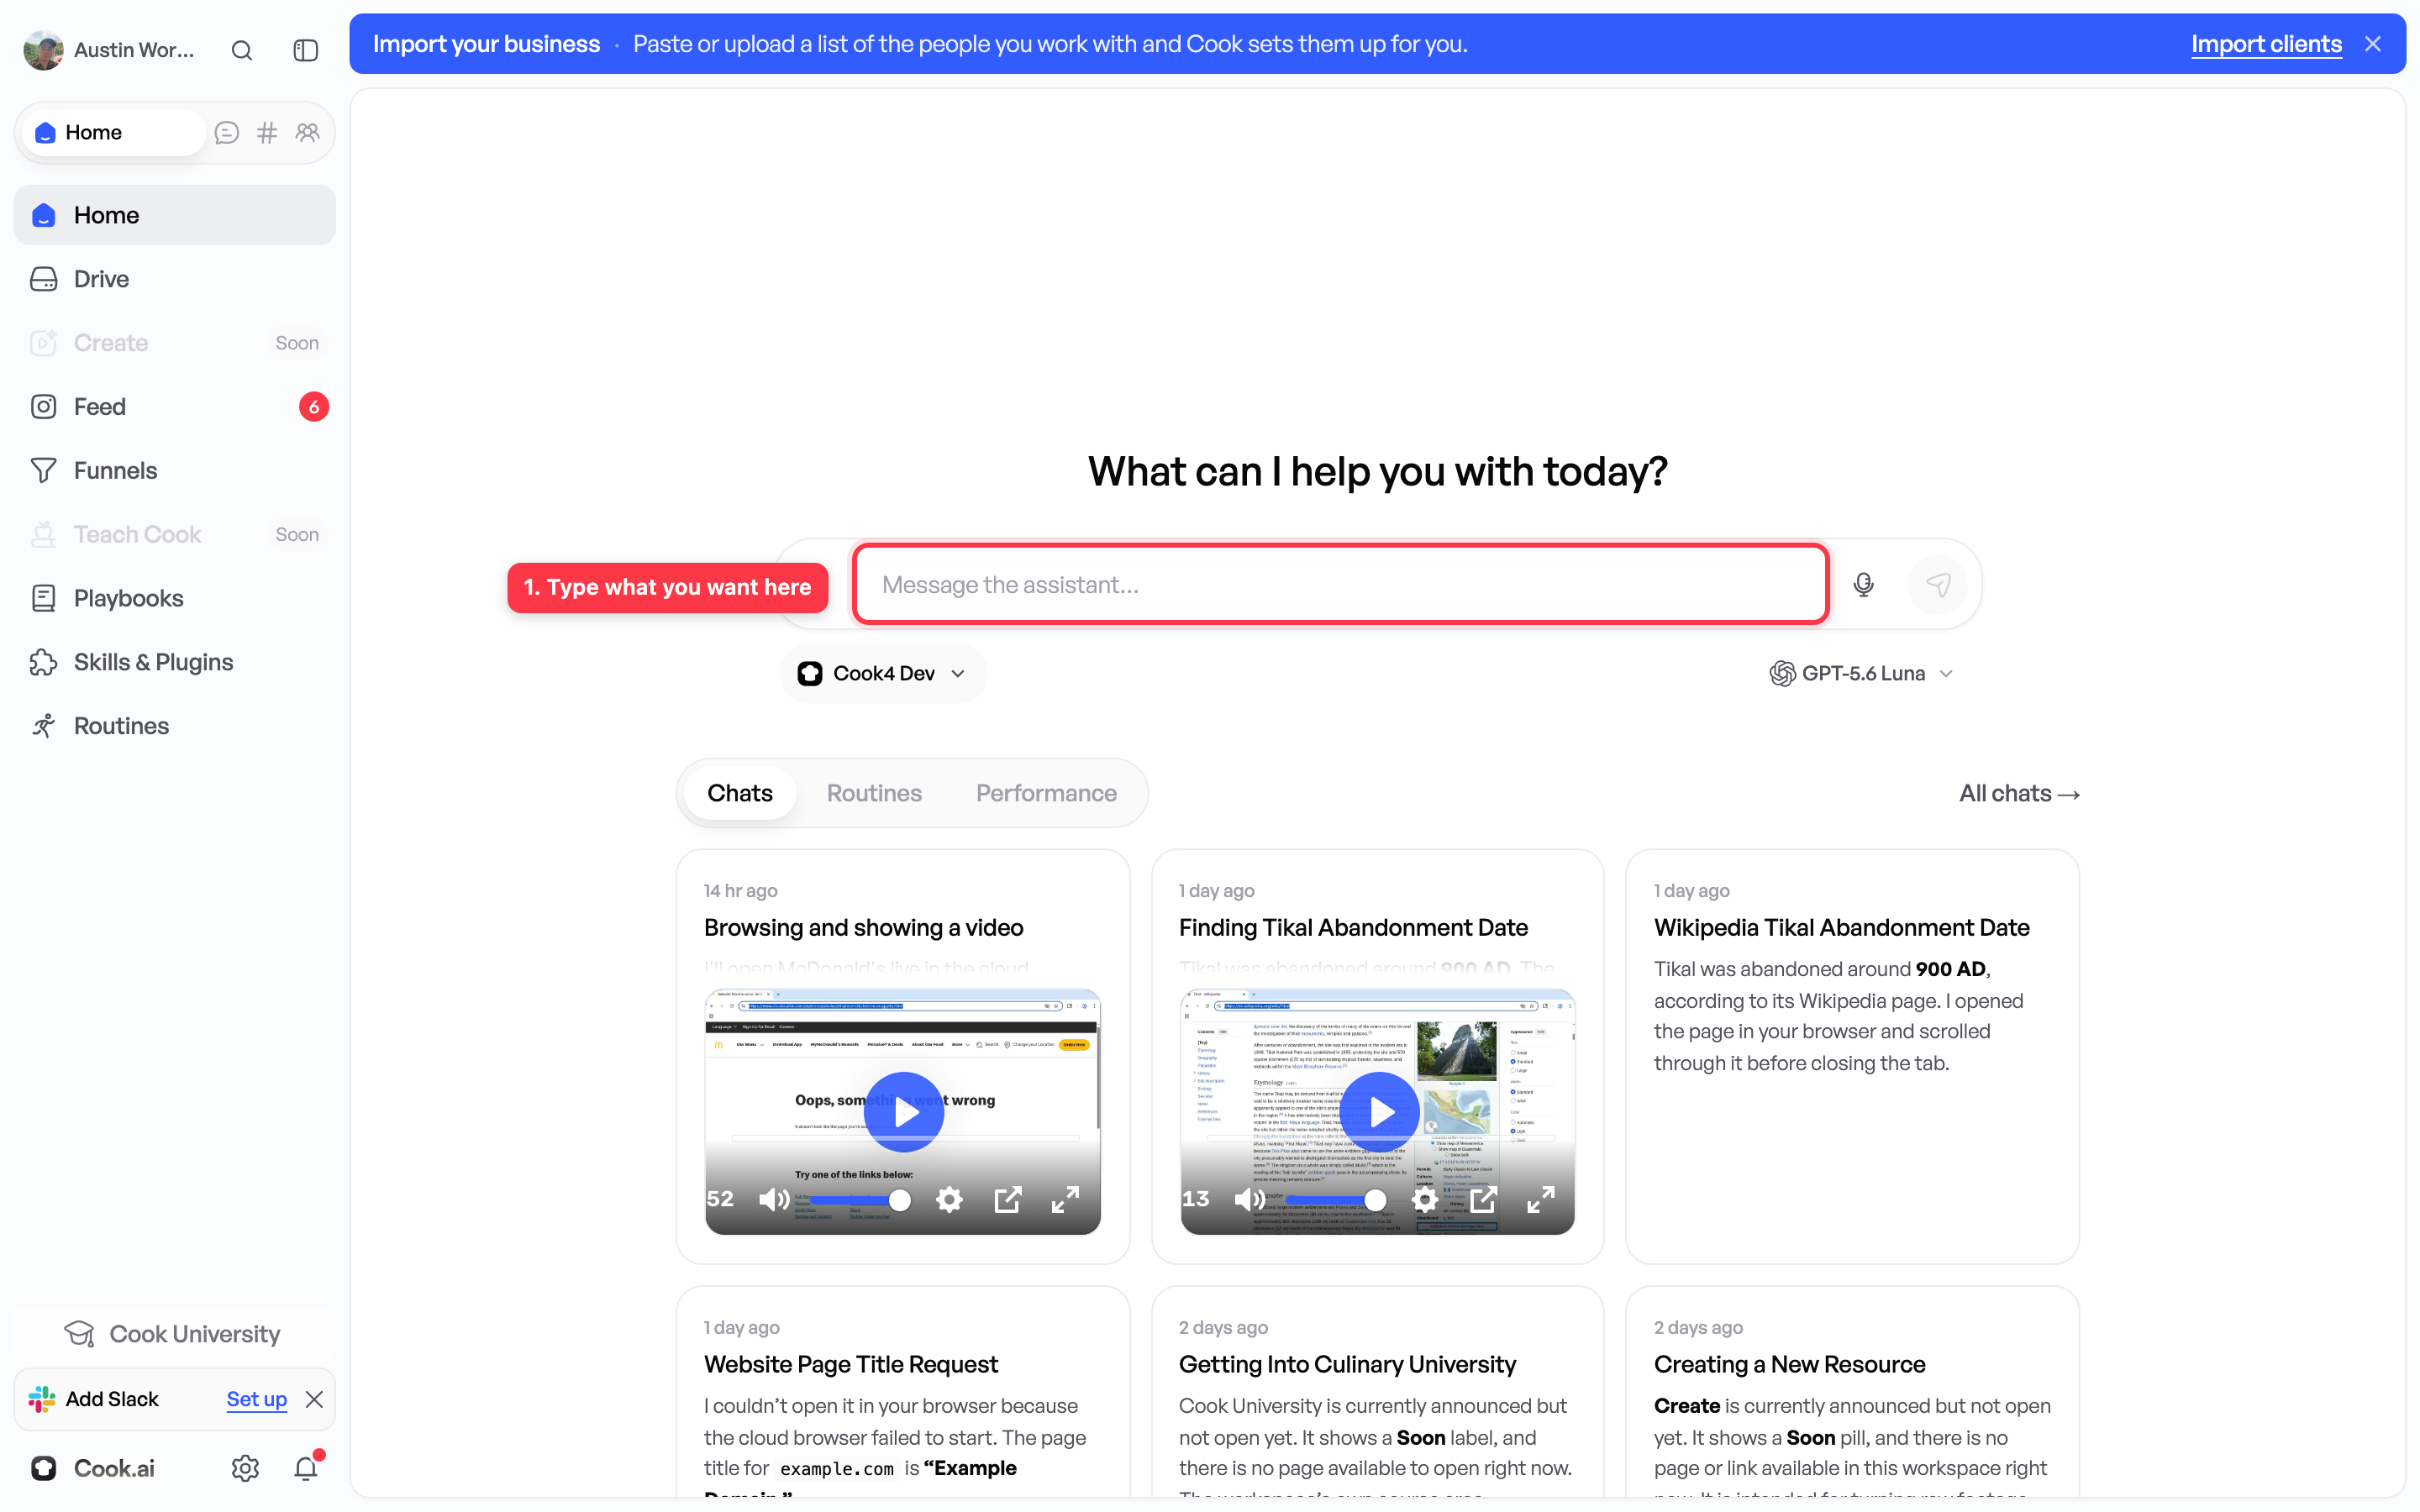The height and width of the screenshot is (1512, 2420).
Task: Mute the Tikal video volume icon
Action: [1250, 1199]
